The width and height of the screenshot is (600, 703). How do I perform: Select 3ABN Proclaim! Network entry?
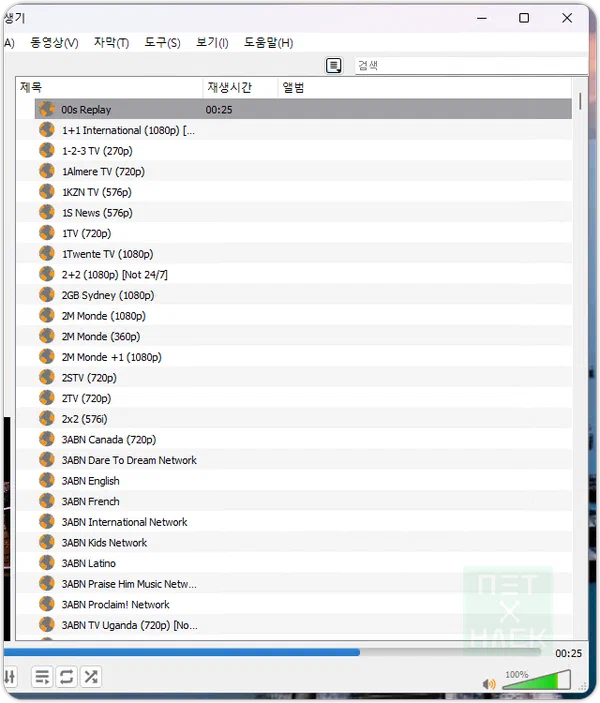click(x=303, y=604)
